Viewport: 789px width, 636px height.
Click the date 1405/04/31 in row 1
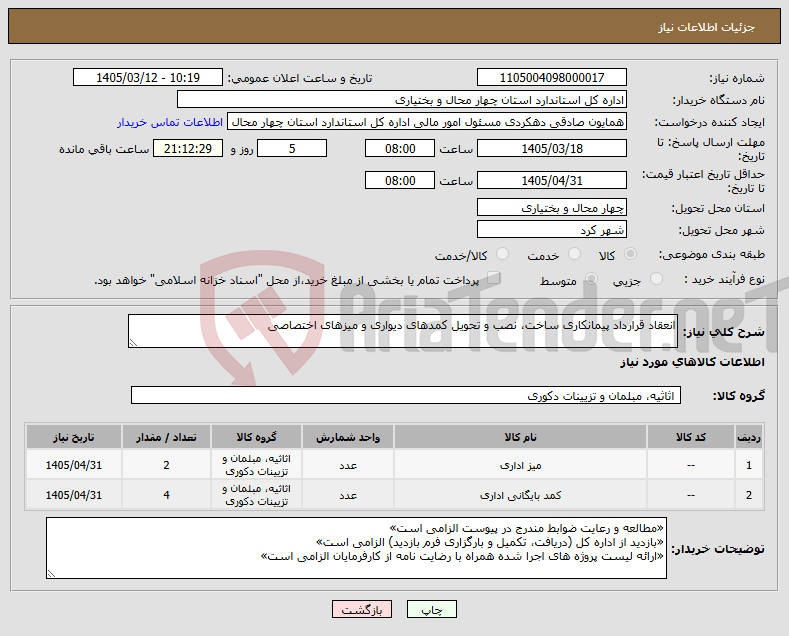73,465
